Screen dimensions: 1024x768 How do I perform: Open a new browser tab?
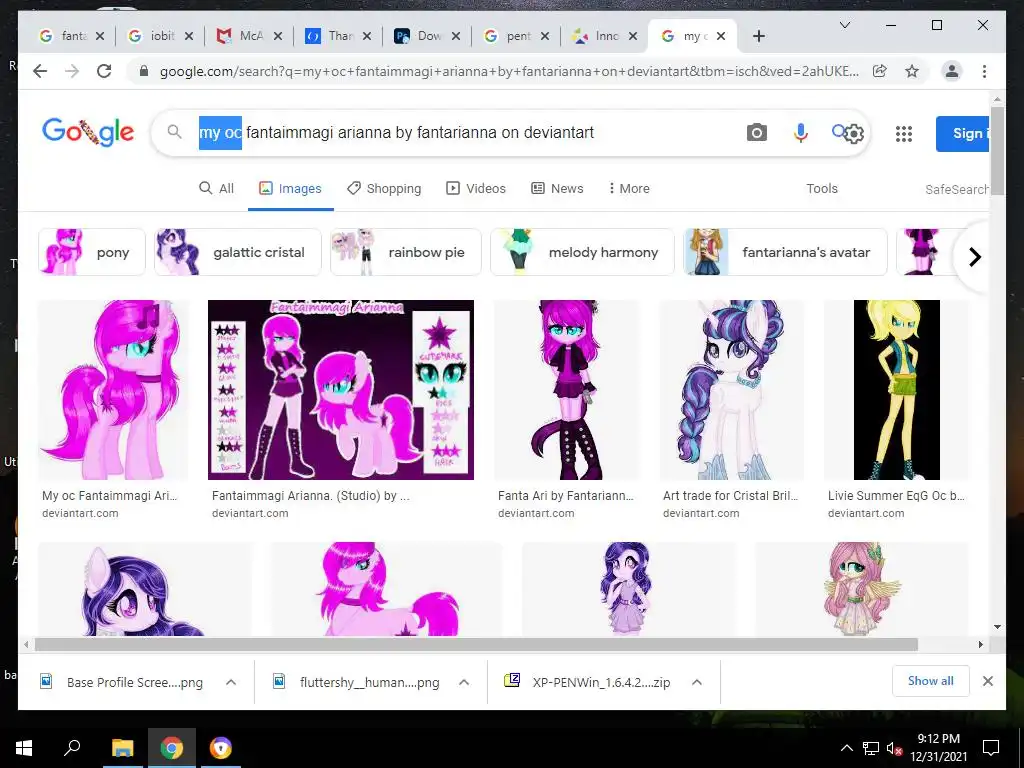point(758,36)
